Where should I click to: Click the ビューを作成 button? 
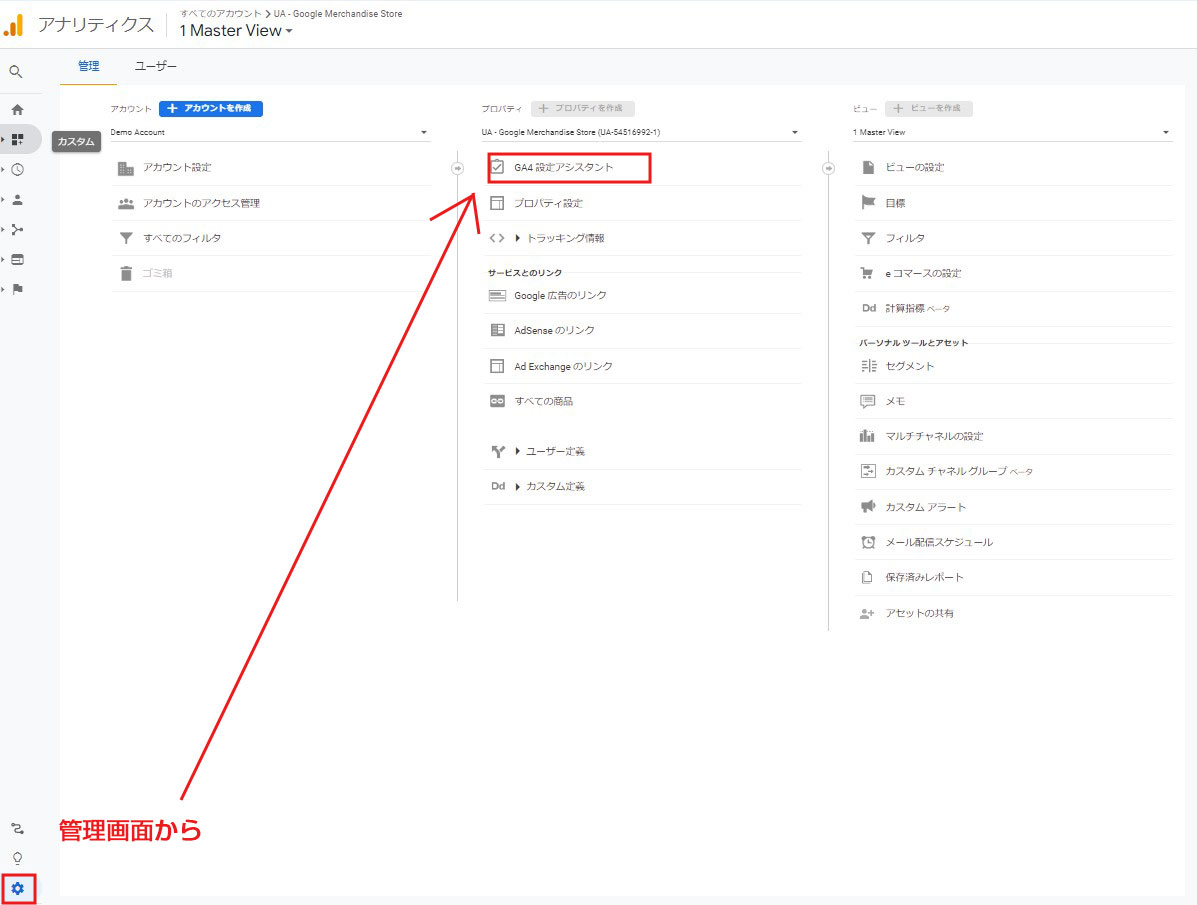click(x=928, y=108)
